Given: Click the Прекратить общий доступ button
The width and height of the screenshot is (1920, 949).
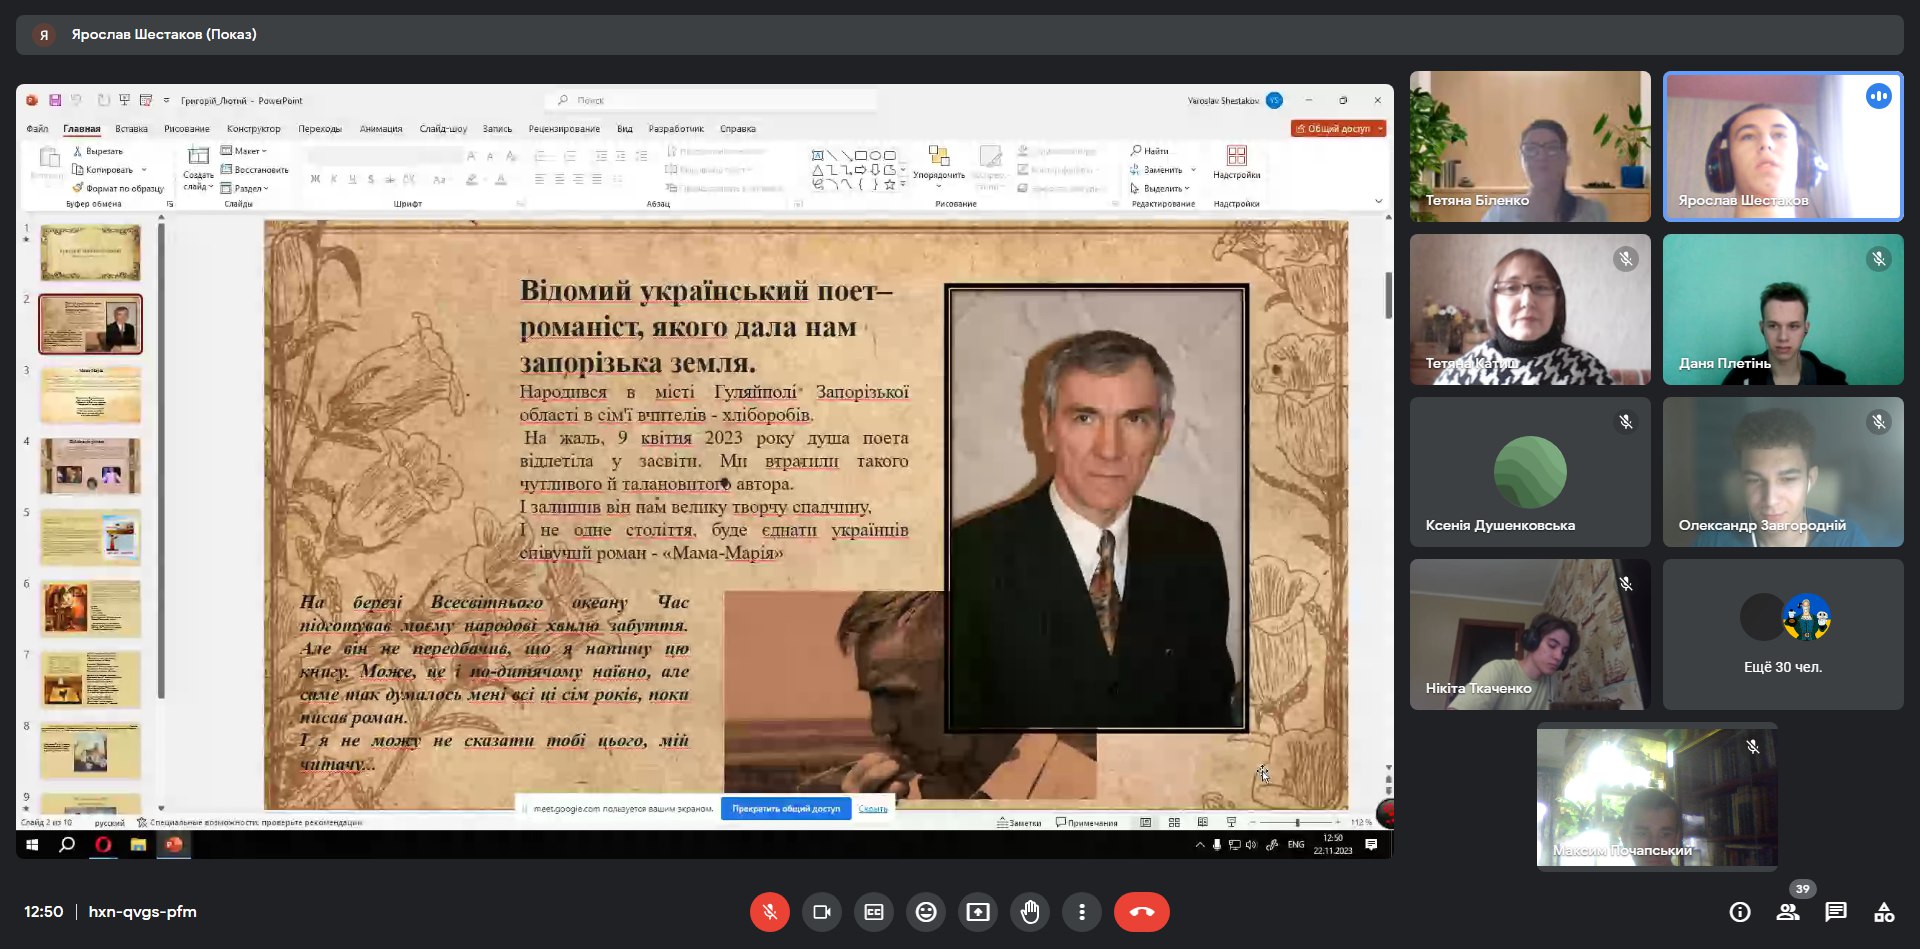Looking at the screenshot, I should [x=785, y=809].
